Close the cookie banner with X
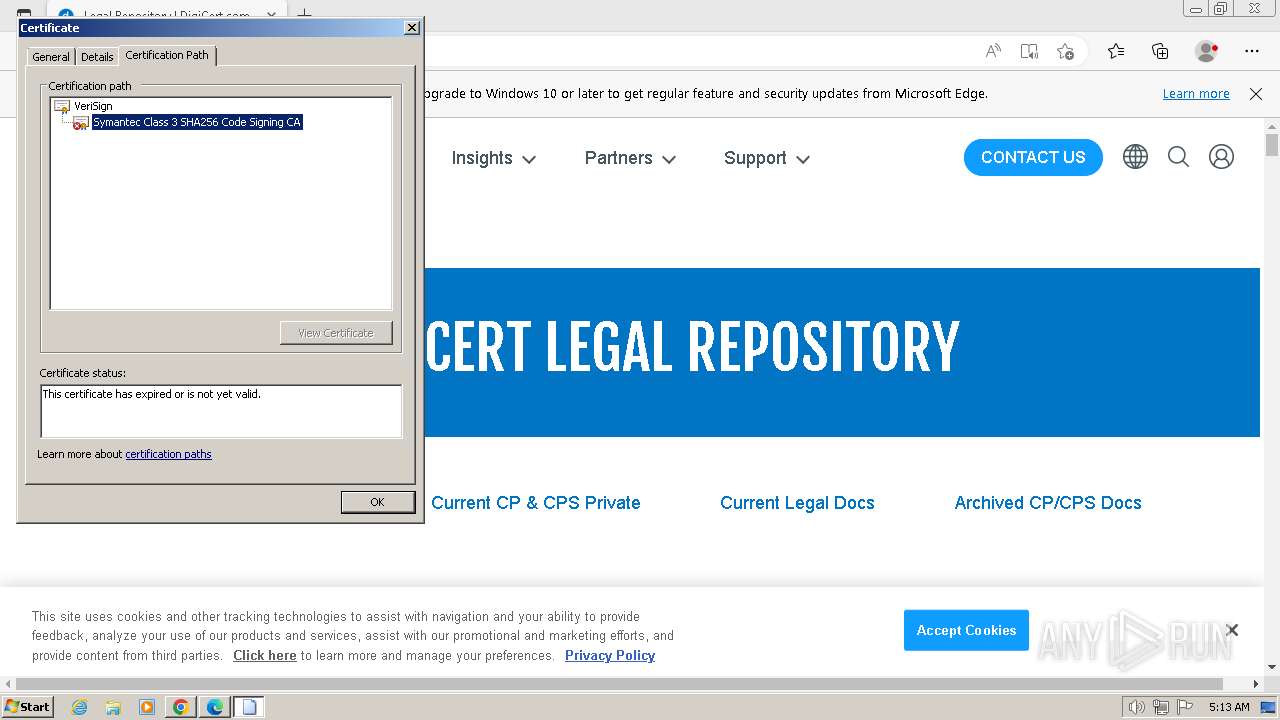Viewport: 1280px width, 720px height. coord(1232,630)
